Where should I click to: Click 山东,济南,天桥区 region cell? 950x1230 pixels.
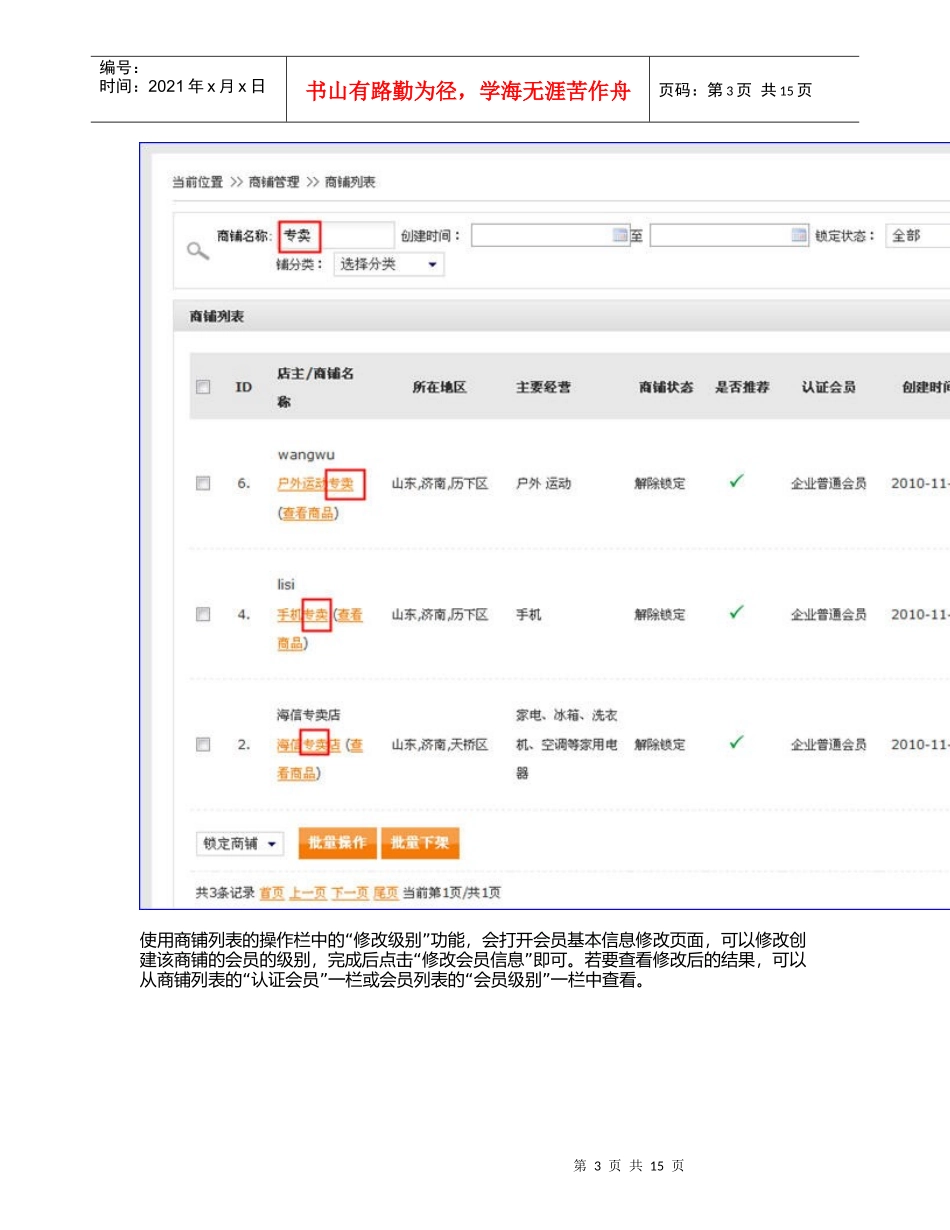(x=440, y=745)
